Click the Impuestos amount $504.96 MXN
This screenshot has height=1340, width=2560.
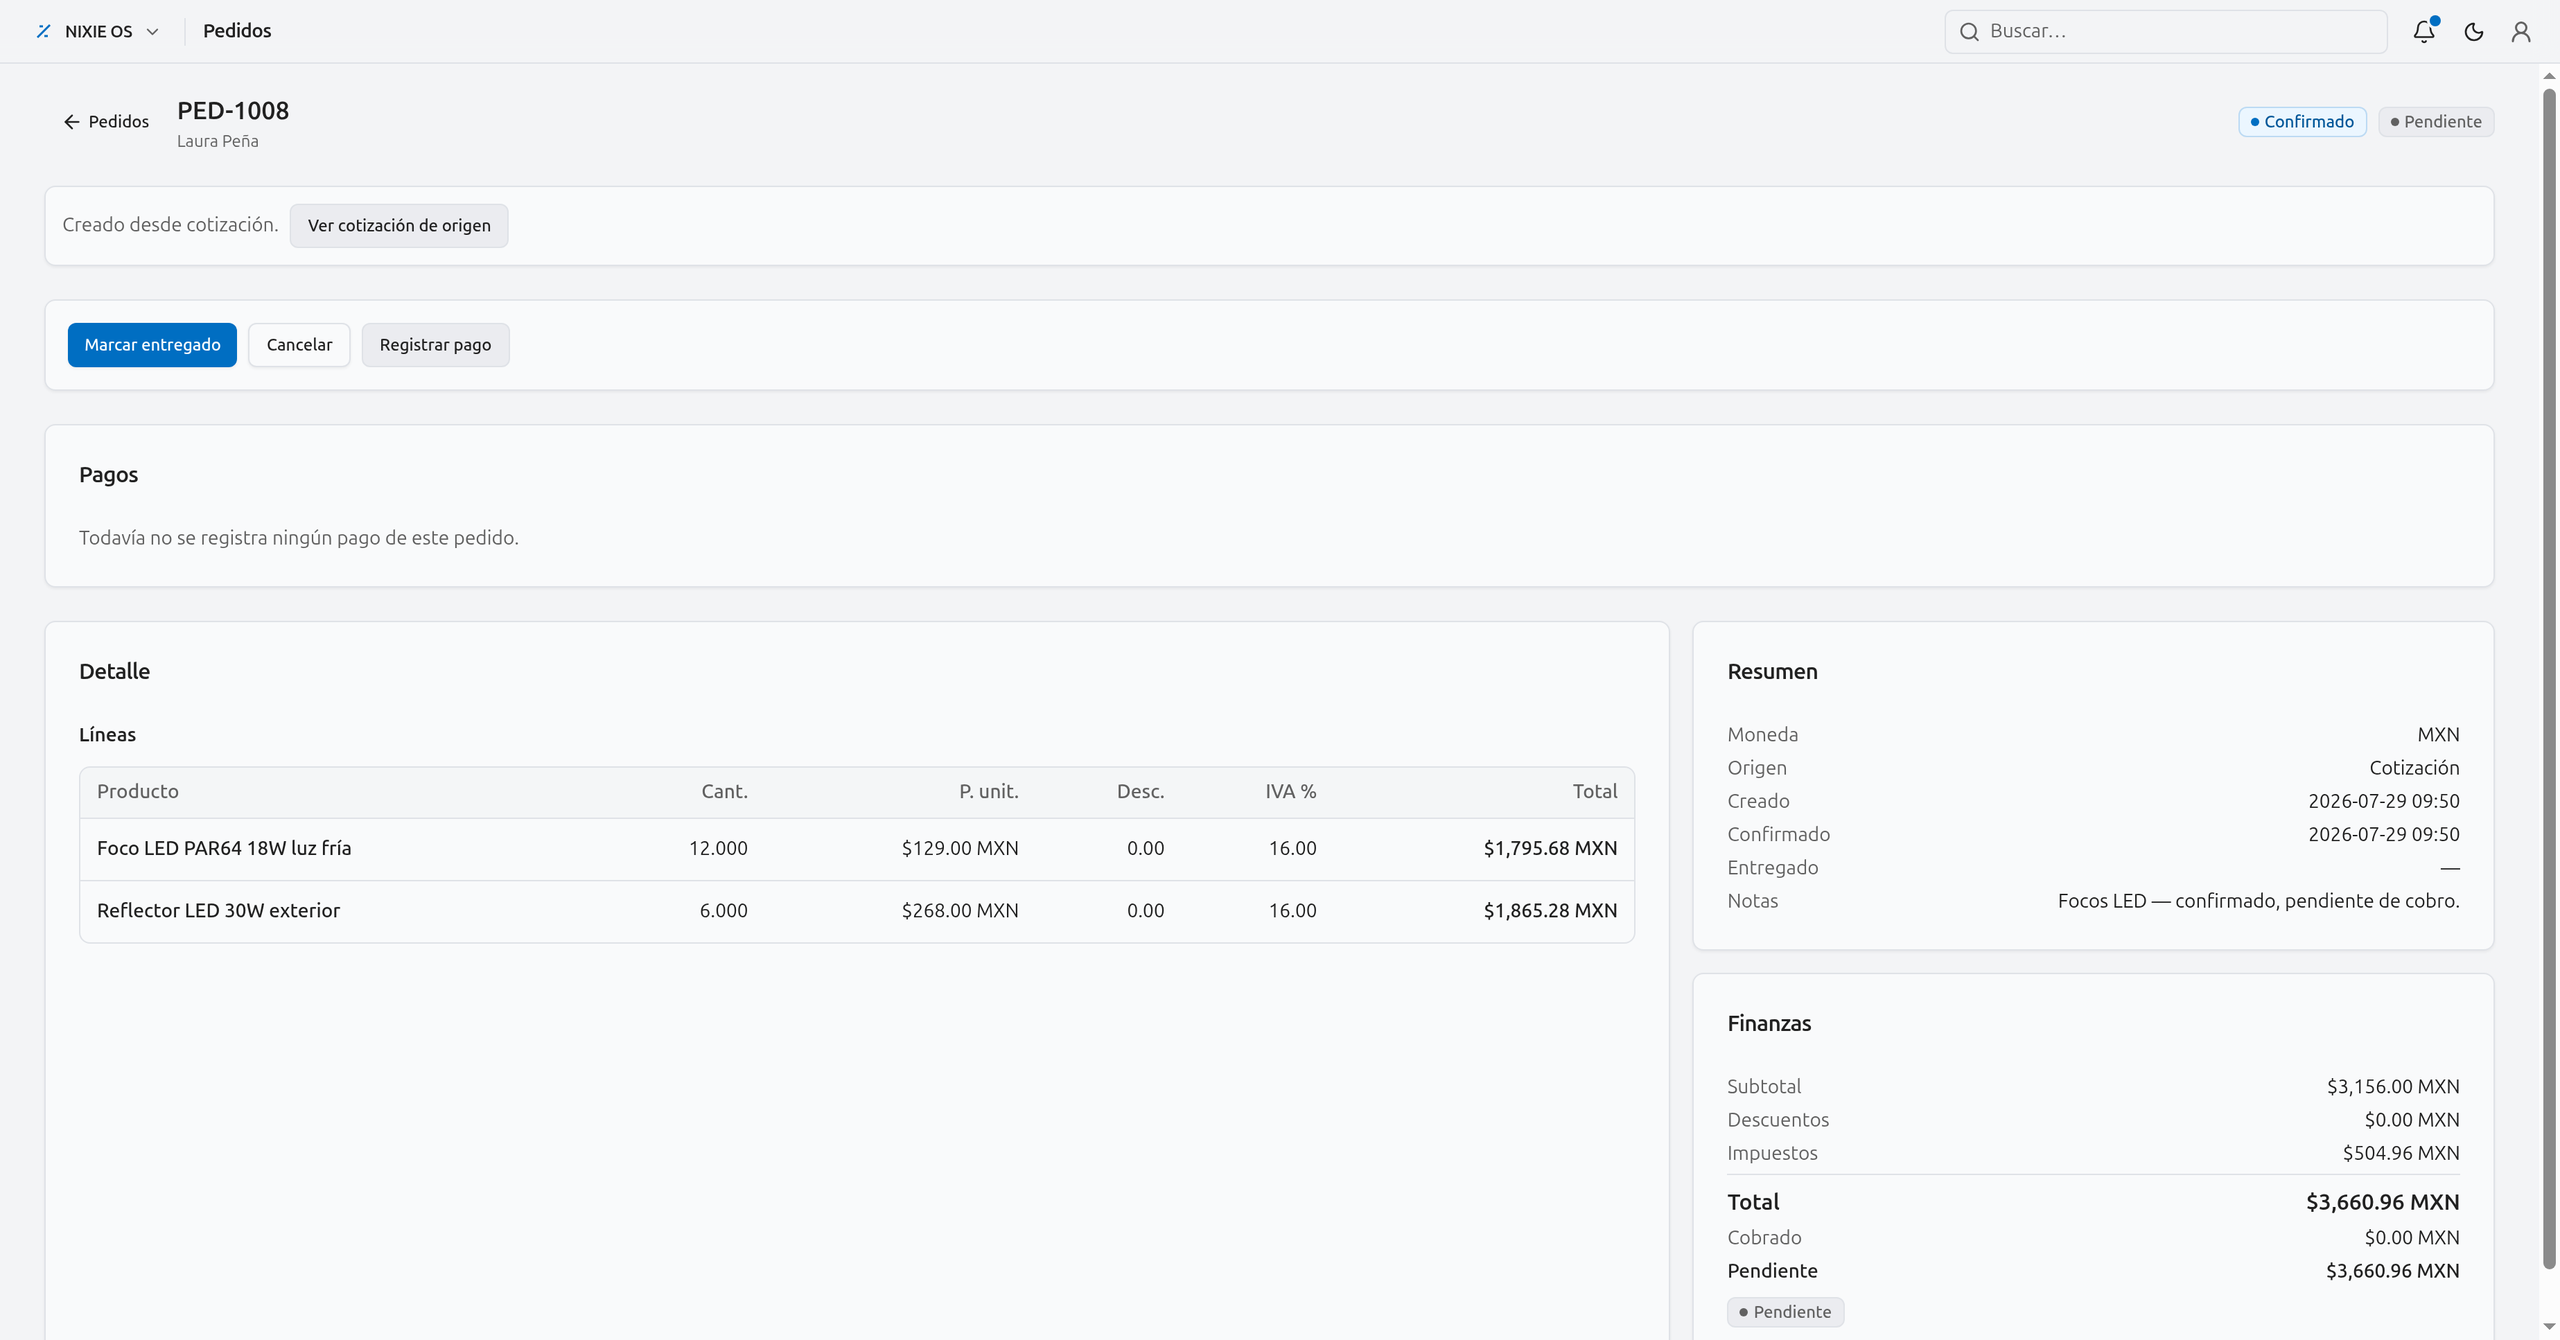tap(2401, 1152)
